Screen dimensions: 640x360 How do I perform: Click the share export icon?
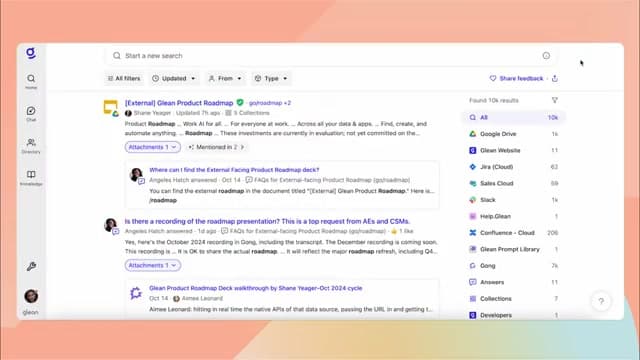(555, 78)
